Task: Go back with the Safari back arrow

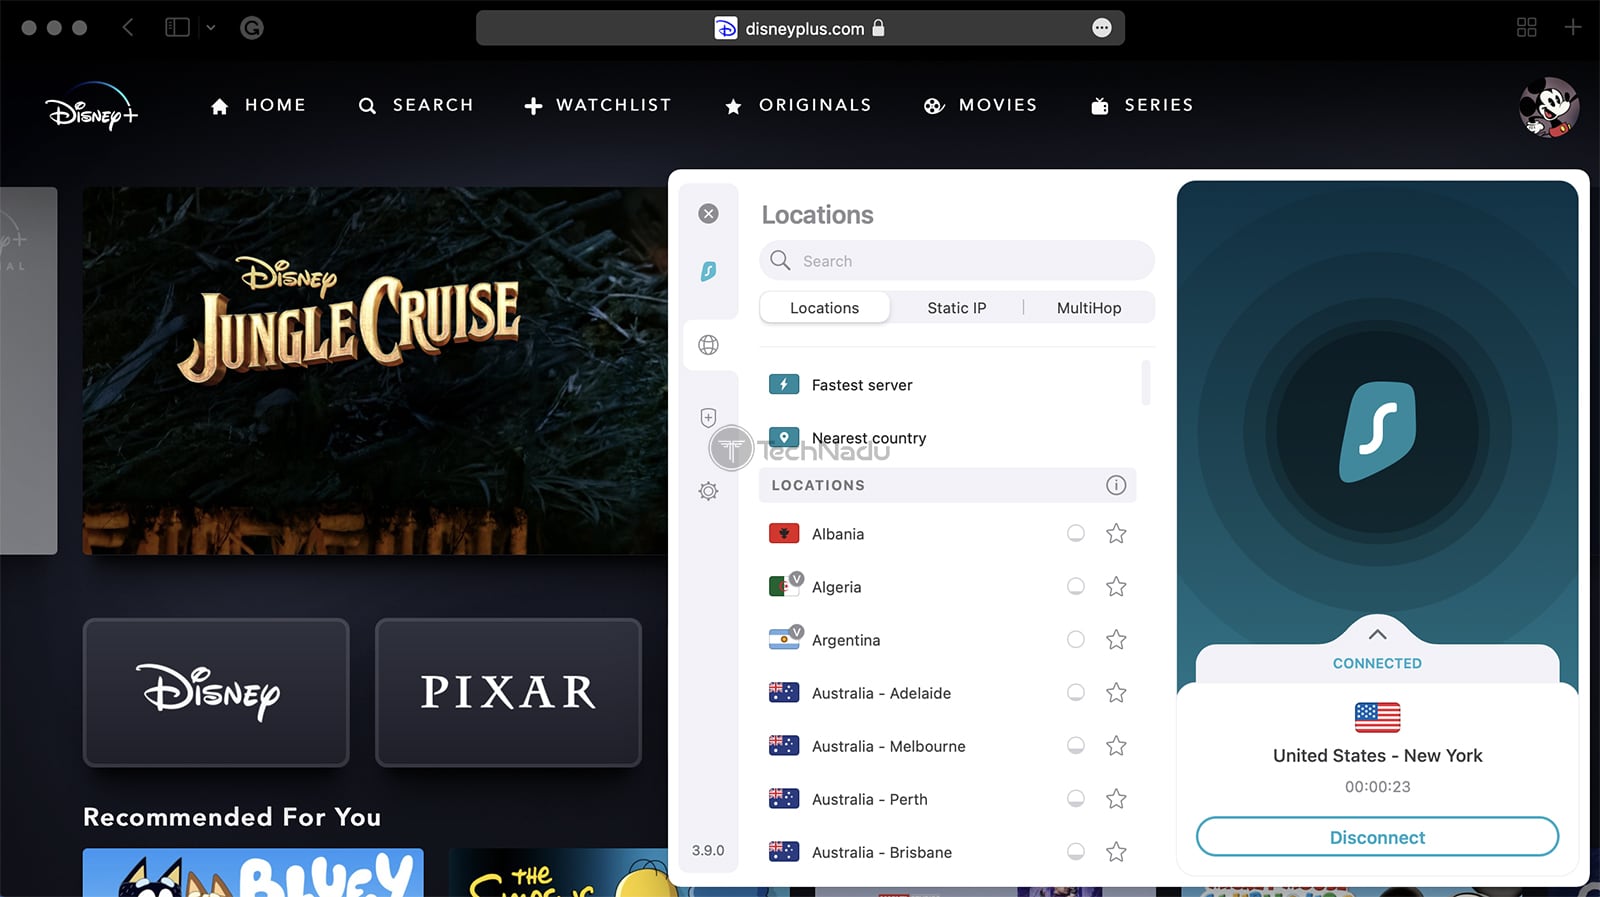Action: point(128,27)
